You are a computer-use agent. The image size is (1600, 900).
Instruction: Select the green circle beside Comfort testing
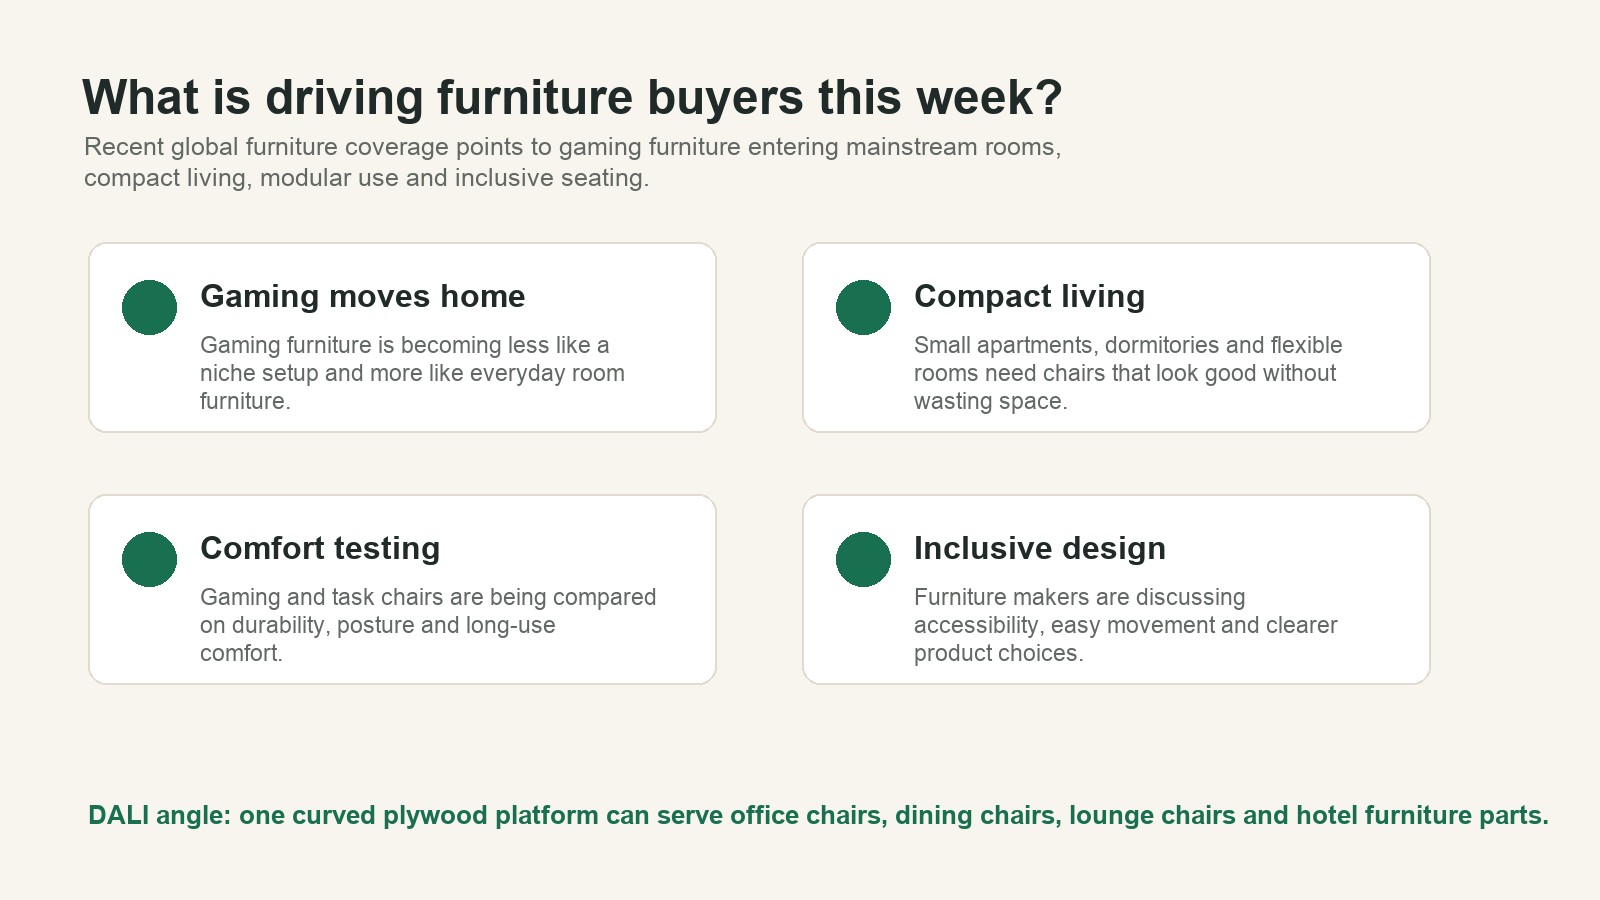pyautogui.click(x=149, y=559)
